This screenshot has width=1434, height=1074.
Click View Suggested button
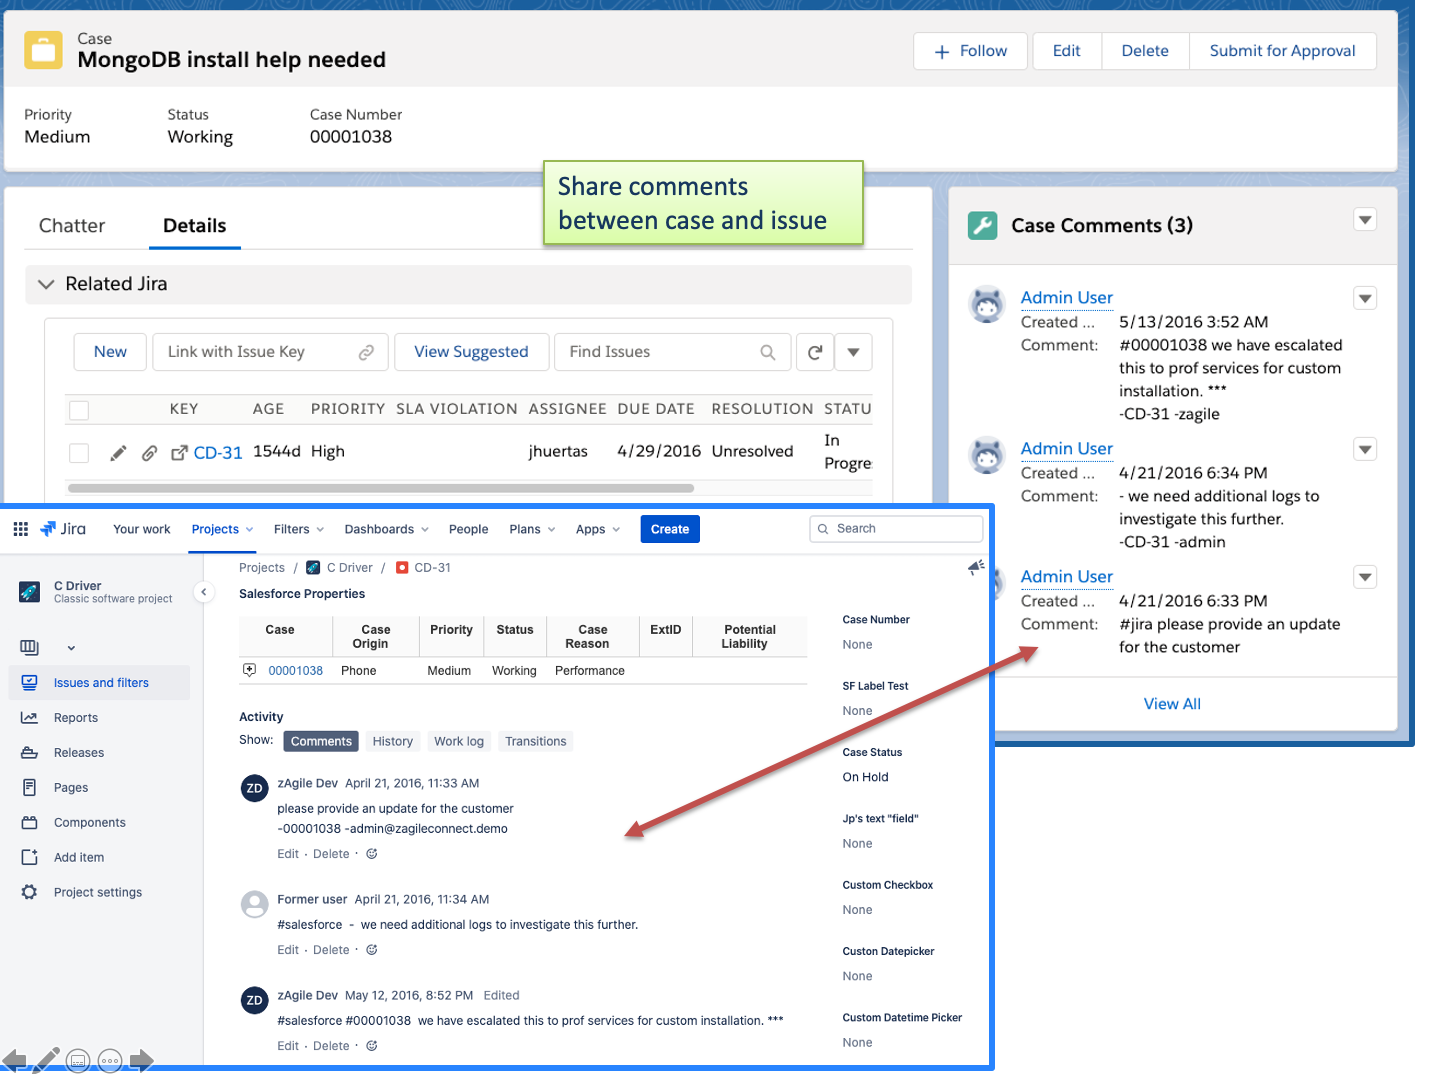(471, 352)
